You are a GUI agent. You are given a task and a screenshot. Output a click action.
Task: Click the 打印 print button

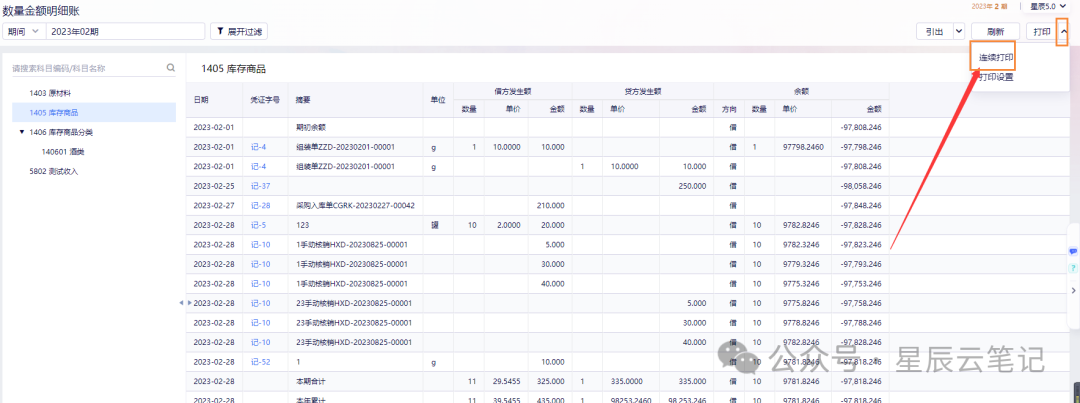point(1042,32)
